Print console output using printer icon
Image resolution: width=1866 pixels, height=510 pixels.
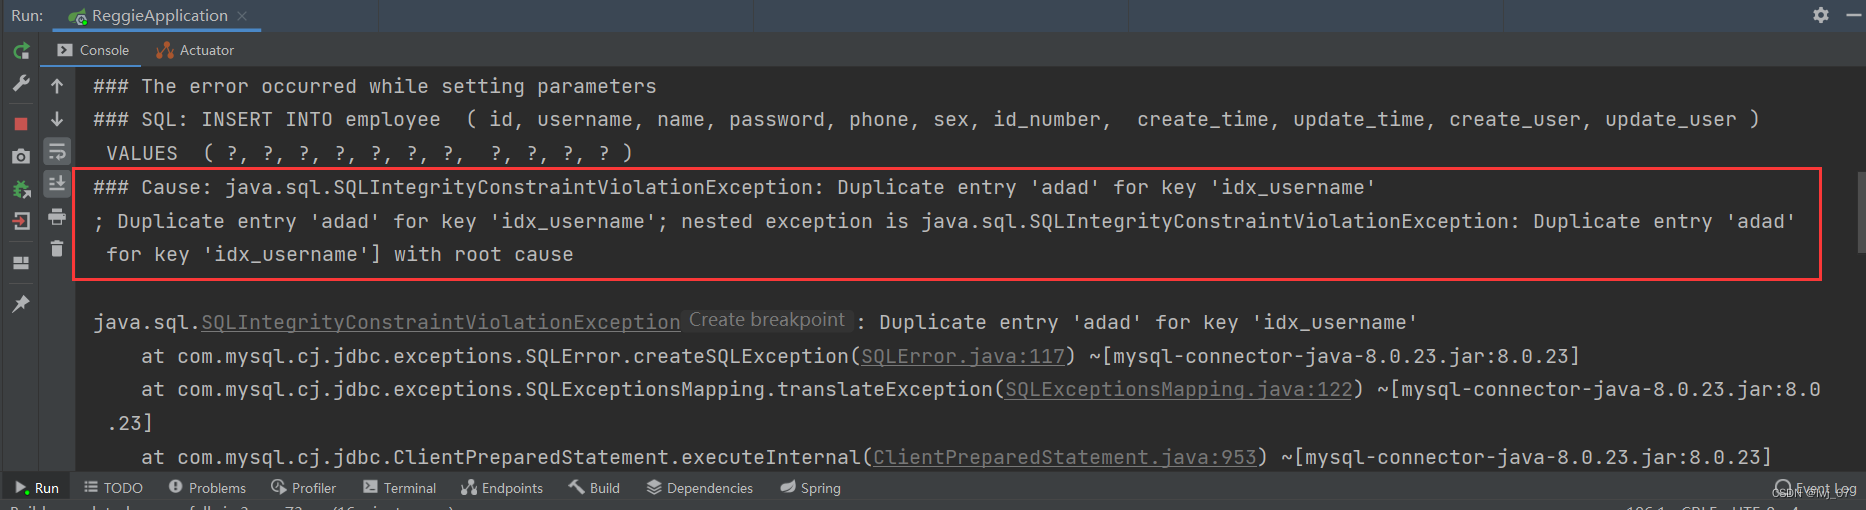point(57,217)
